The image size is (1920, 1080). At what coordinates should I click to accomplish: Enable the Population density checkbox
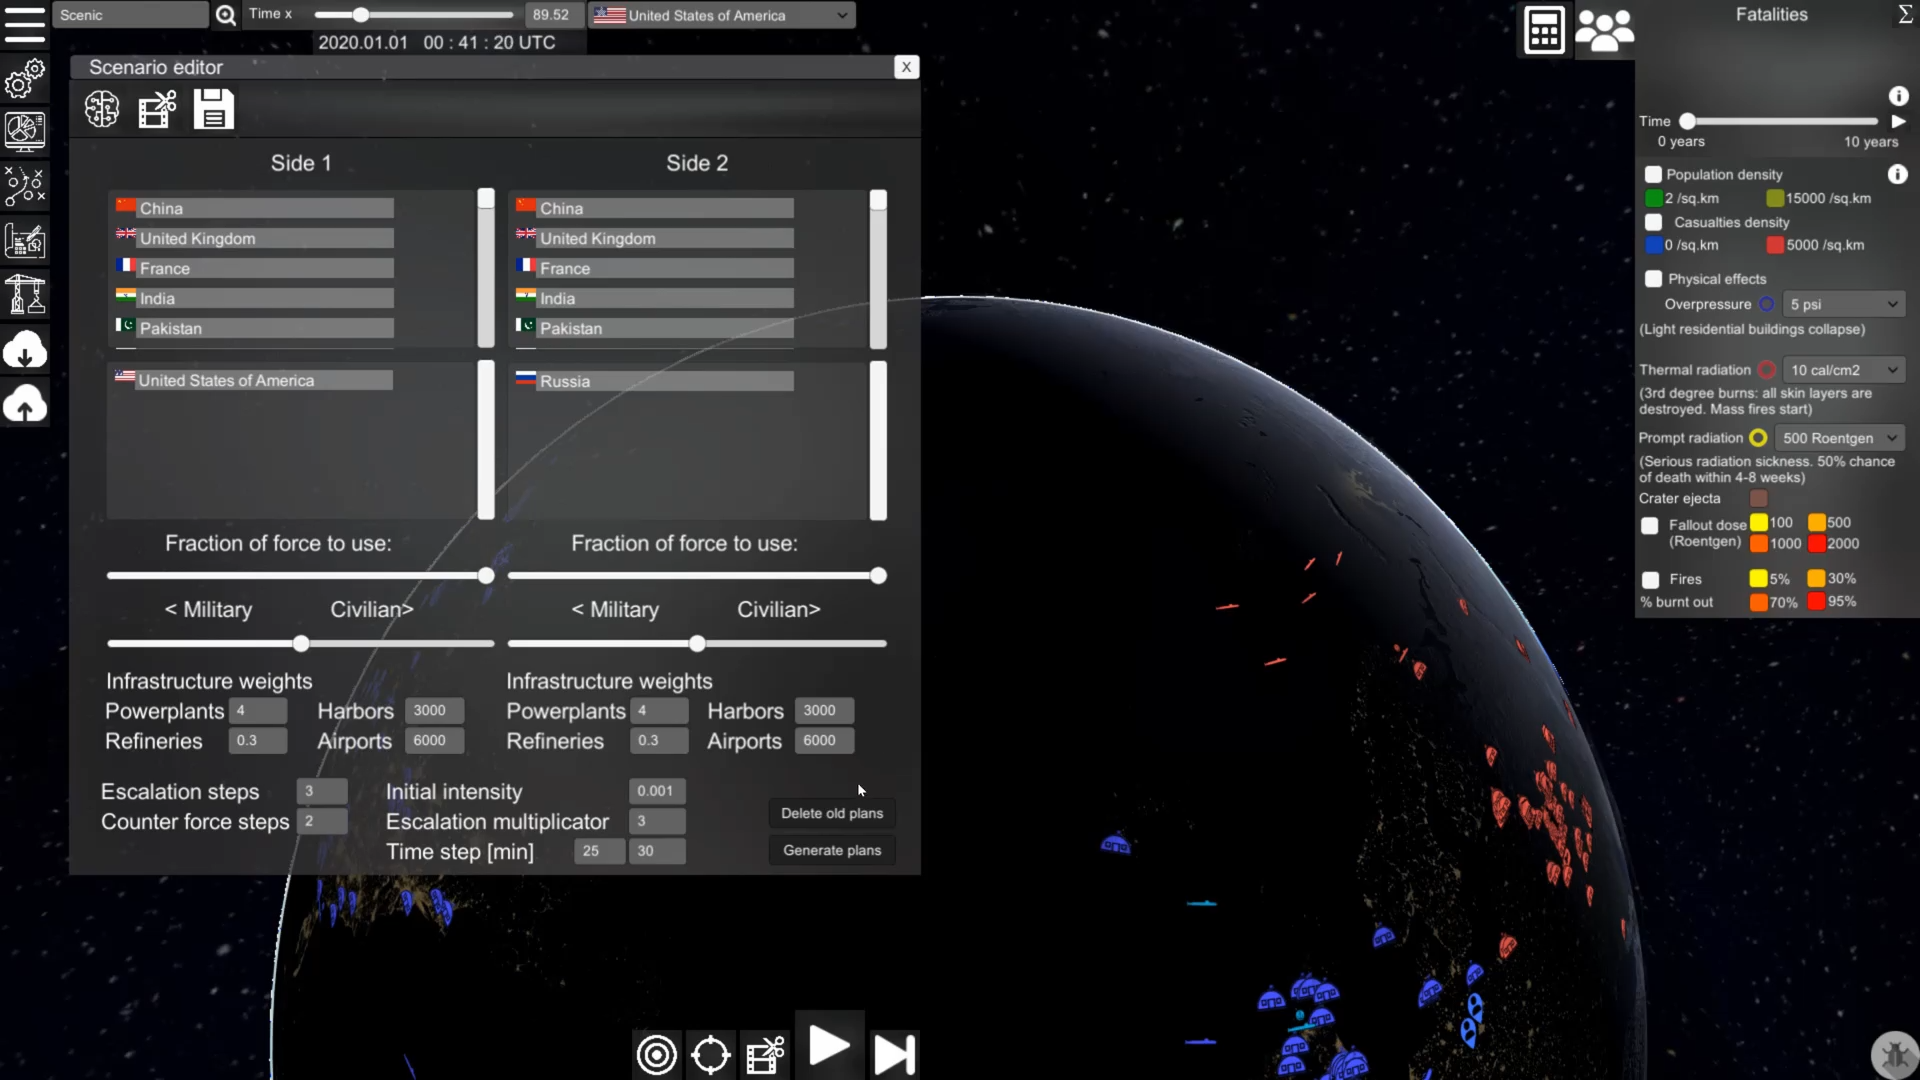tap(1653, 174)
